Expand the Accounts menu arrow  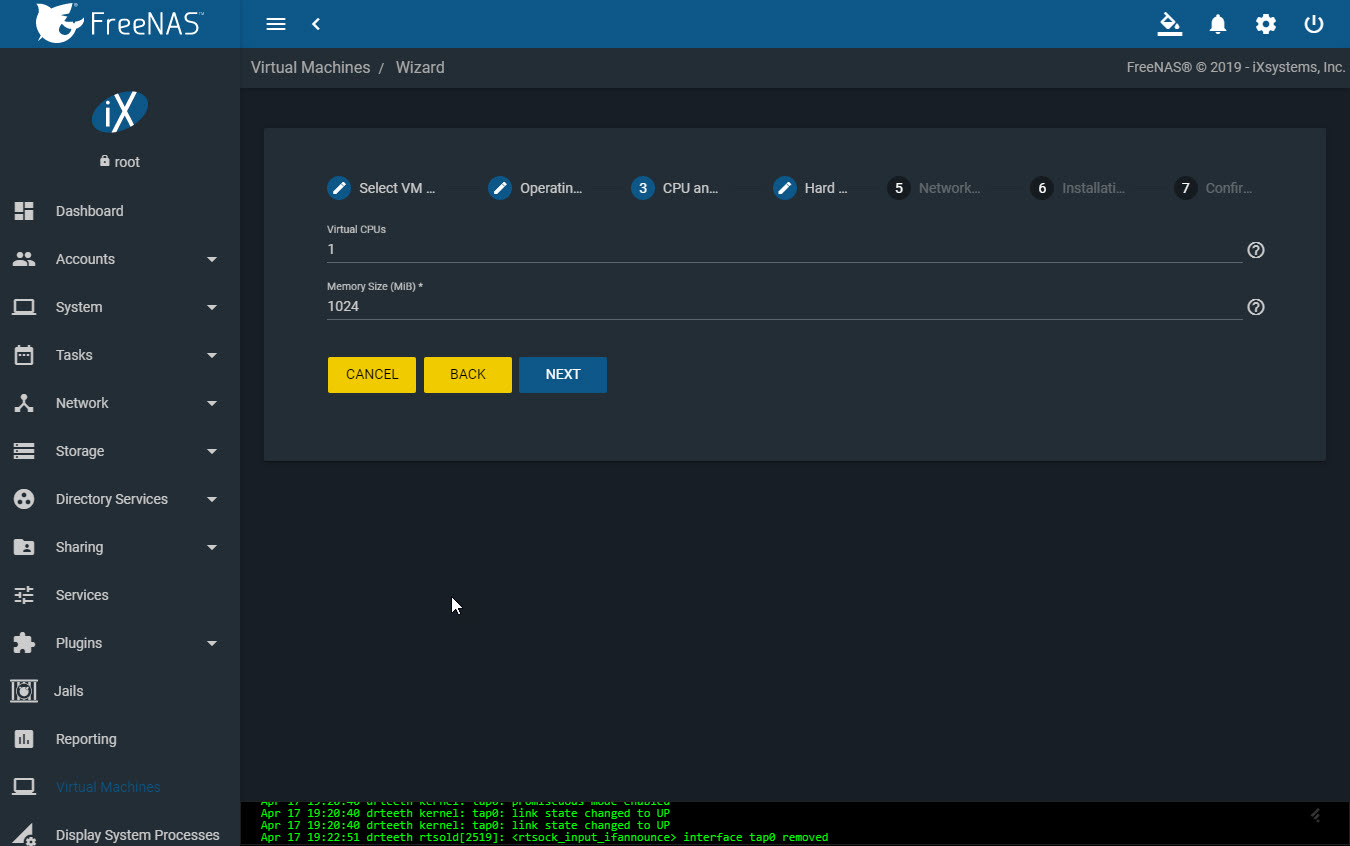(211, 259)
